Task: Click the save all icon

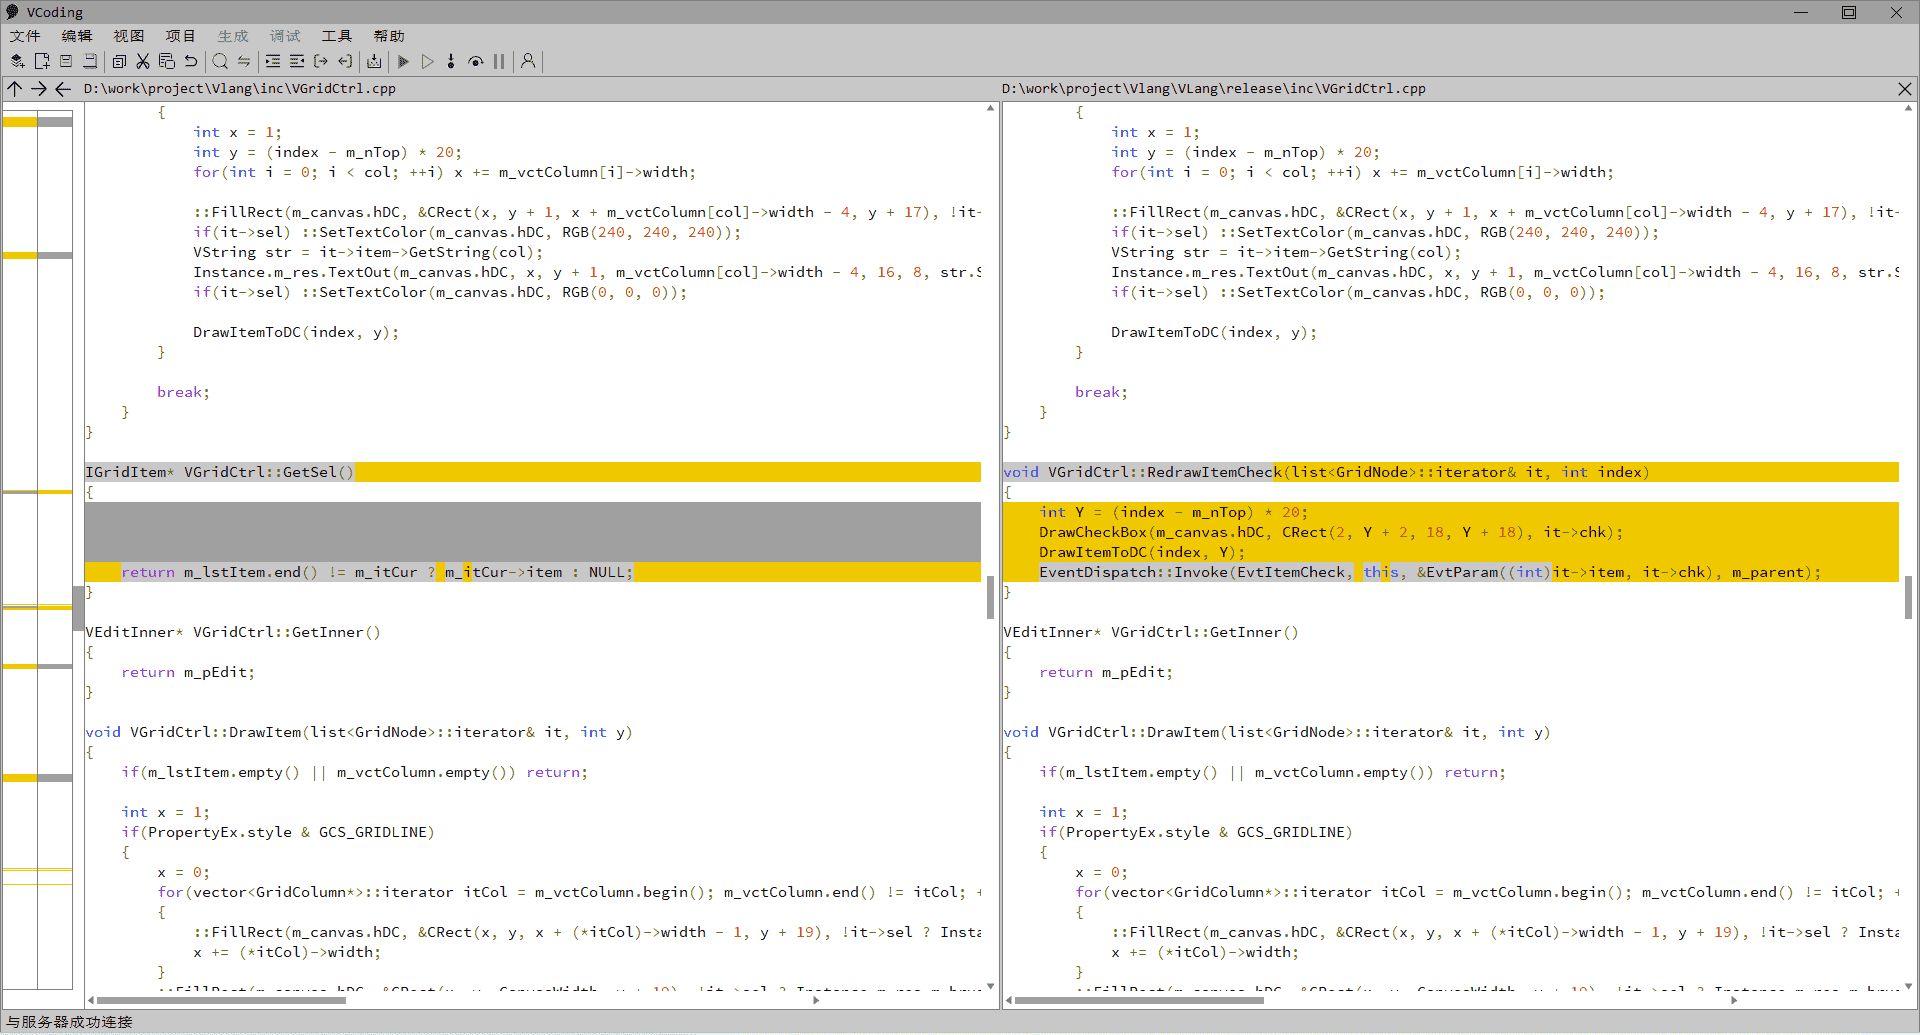Action: click(x=90, y=61)
